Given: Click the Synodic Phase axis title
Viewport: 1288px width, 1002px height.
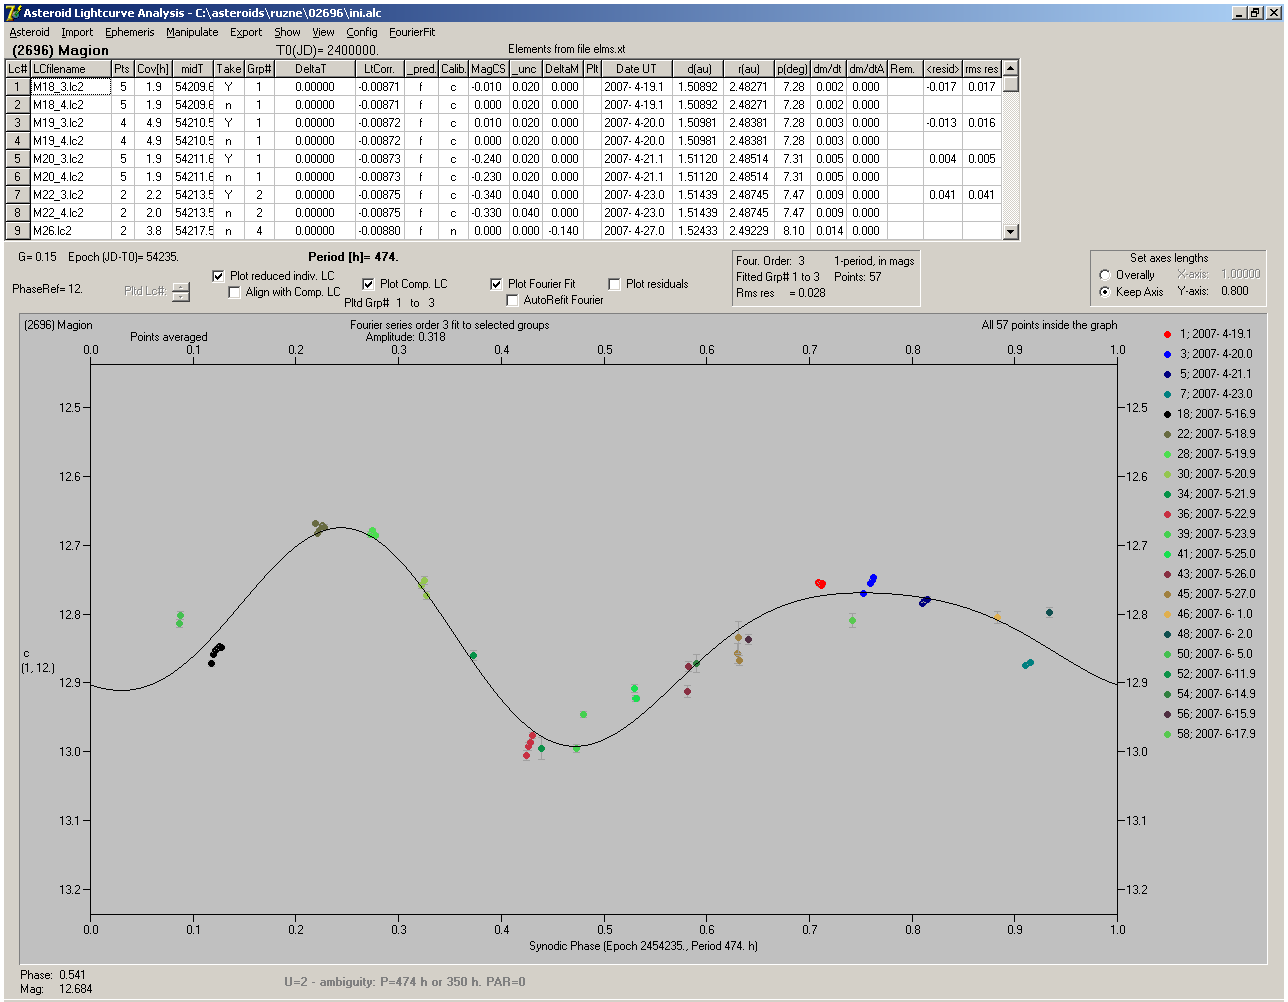Looking at the screenshot, I should point(644,945).
